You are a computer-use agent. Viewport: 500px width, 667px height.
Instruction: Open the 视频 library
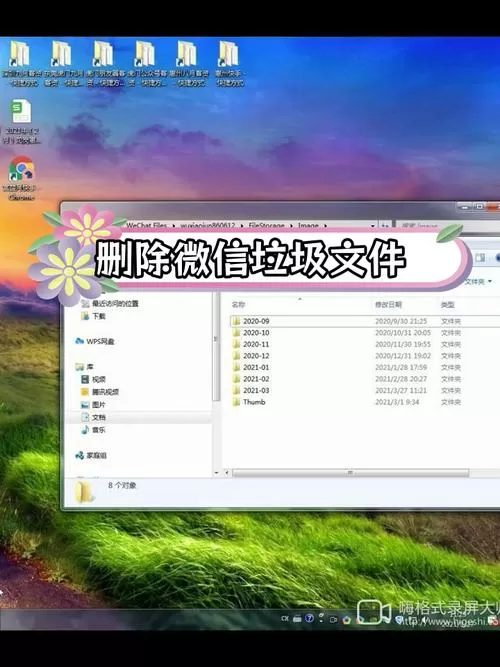(94, 379)
